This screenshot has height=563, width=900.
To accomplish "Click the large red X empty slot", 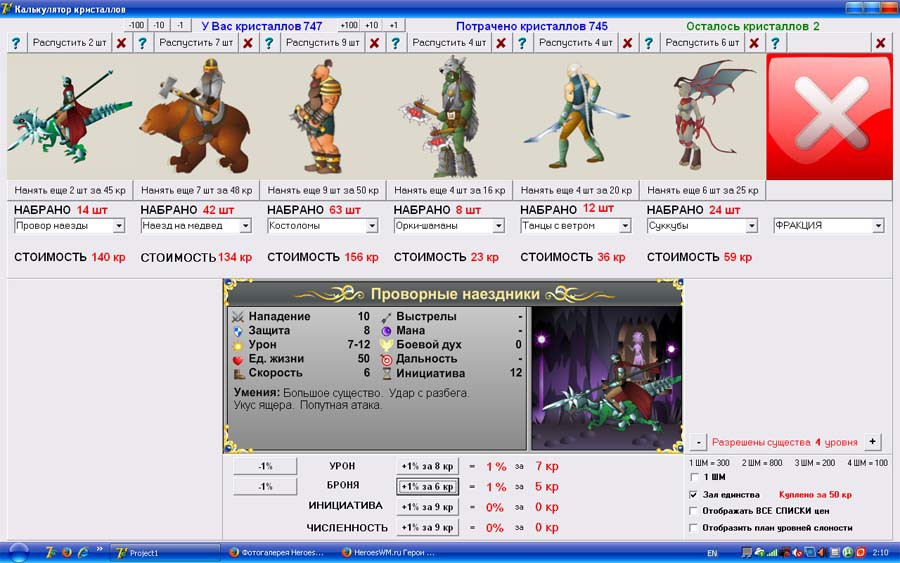I will 829,117.
